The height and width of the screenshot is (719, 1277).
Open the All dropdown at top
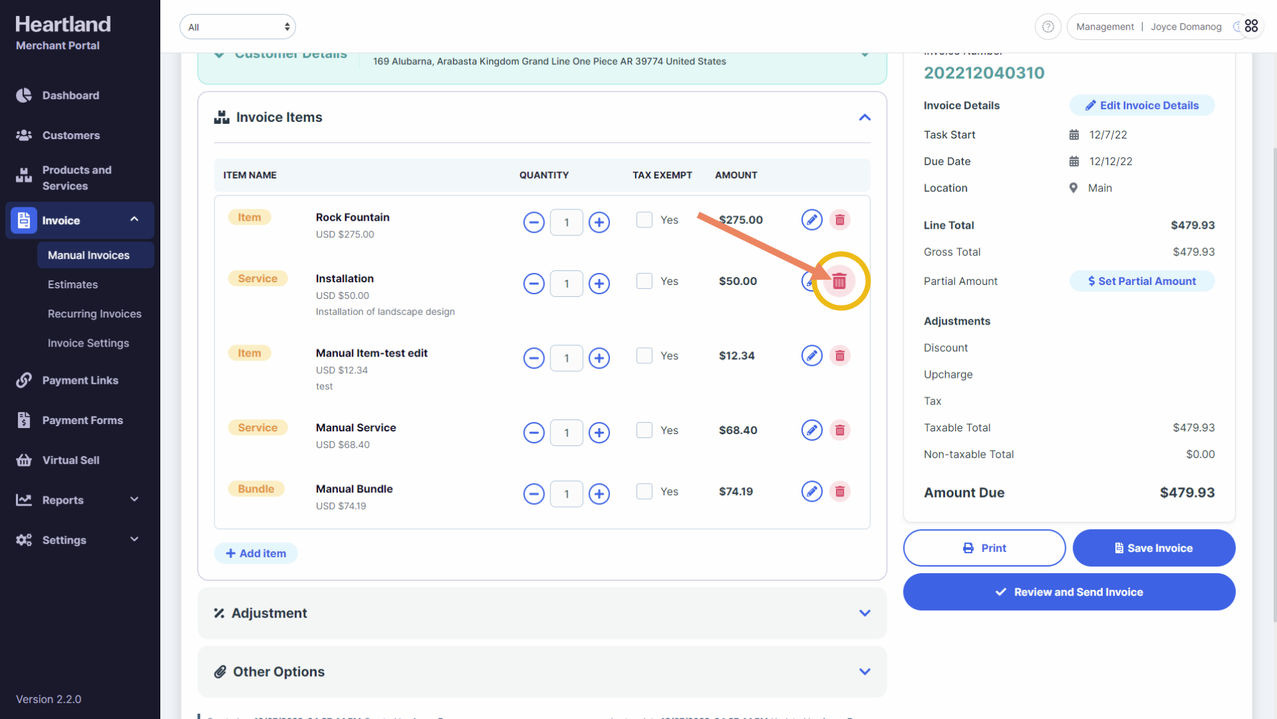[x=237, y=27]
